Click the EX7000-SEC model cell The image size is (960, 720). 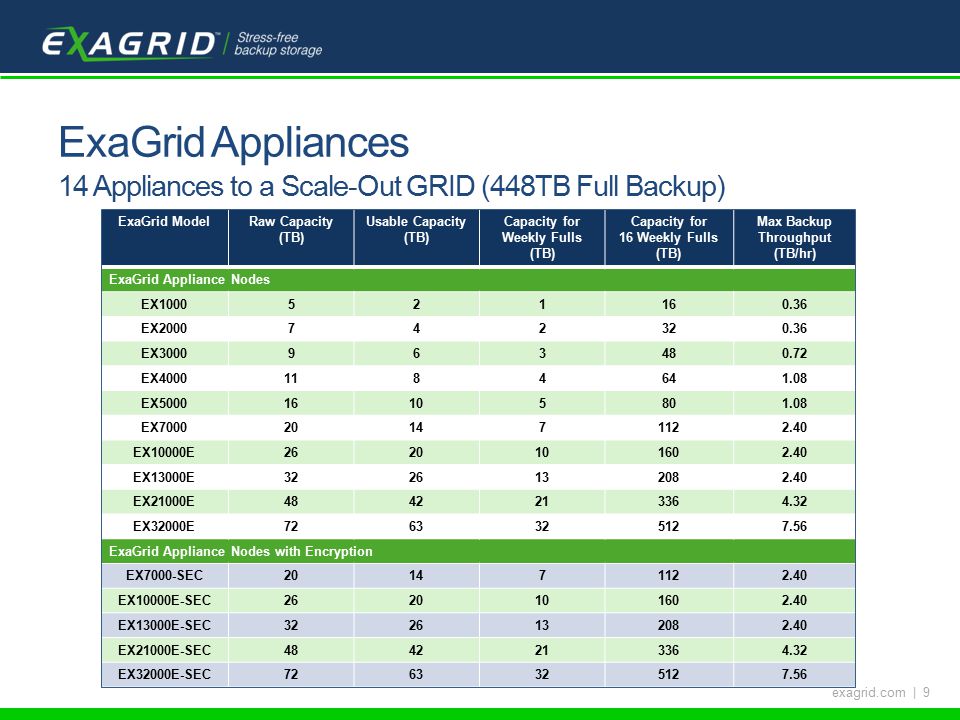point(164,576)
